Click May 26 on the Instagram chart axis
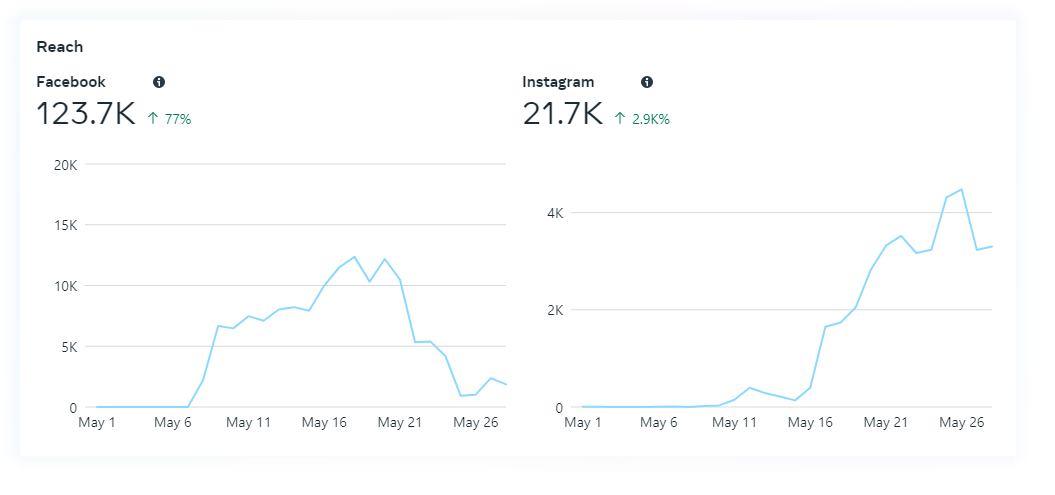The height and width of the screenshot is (495, 1055). 961,423
